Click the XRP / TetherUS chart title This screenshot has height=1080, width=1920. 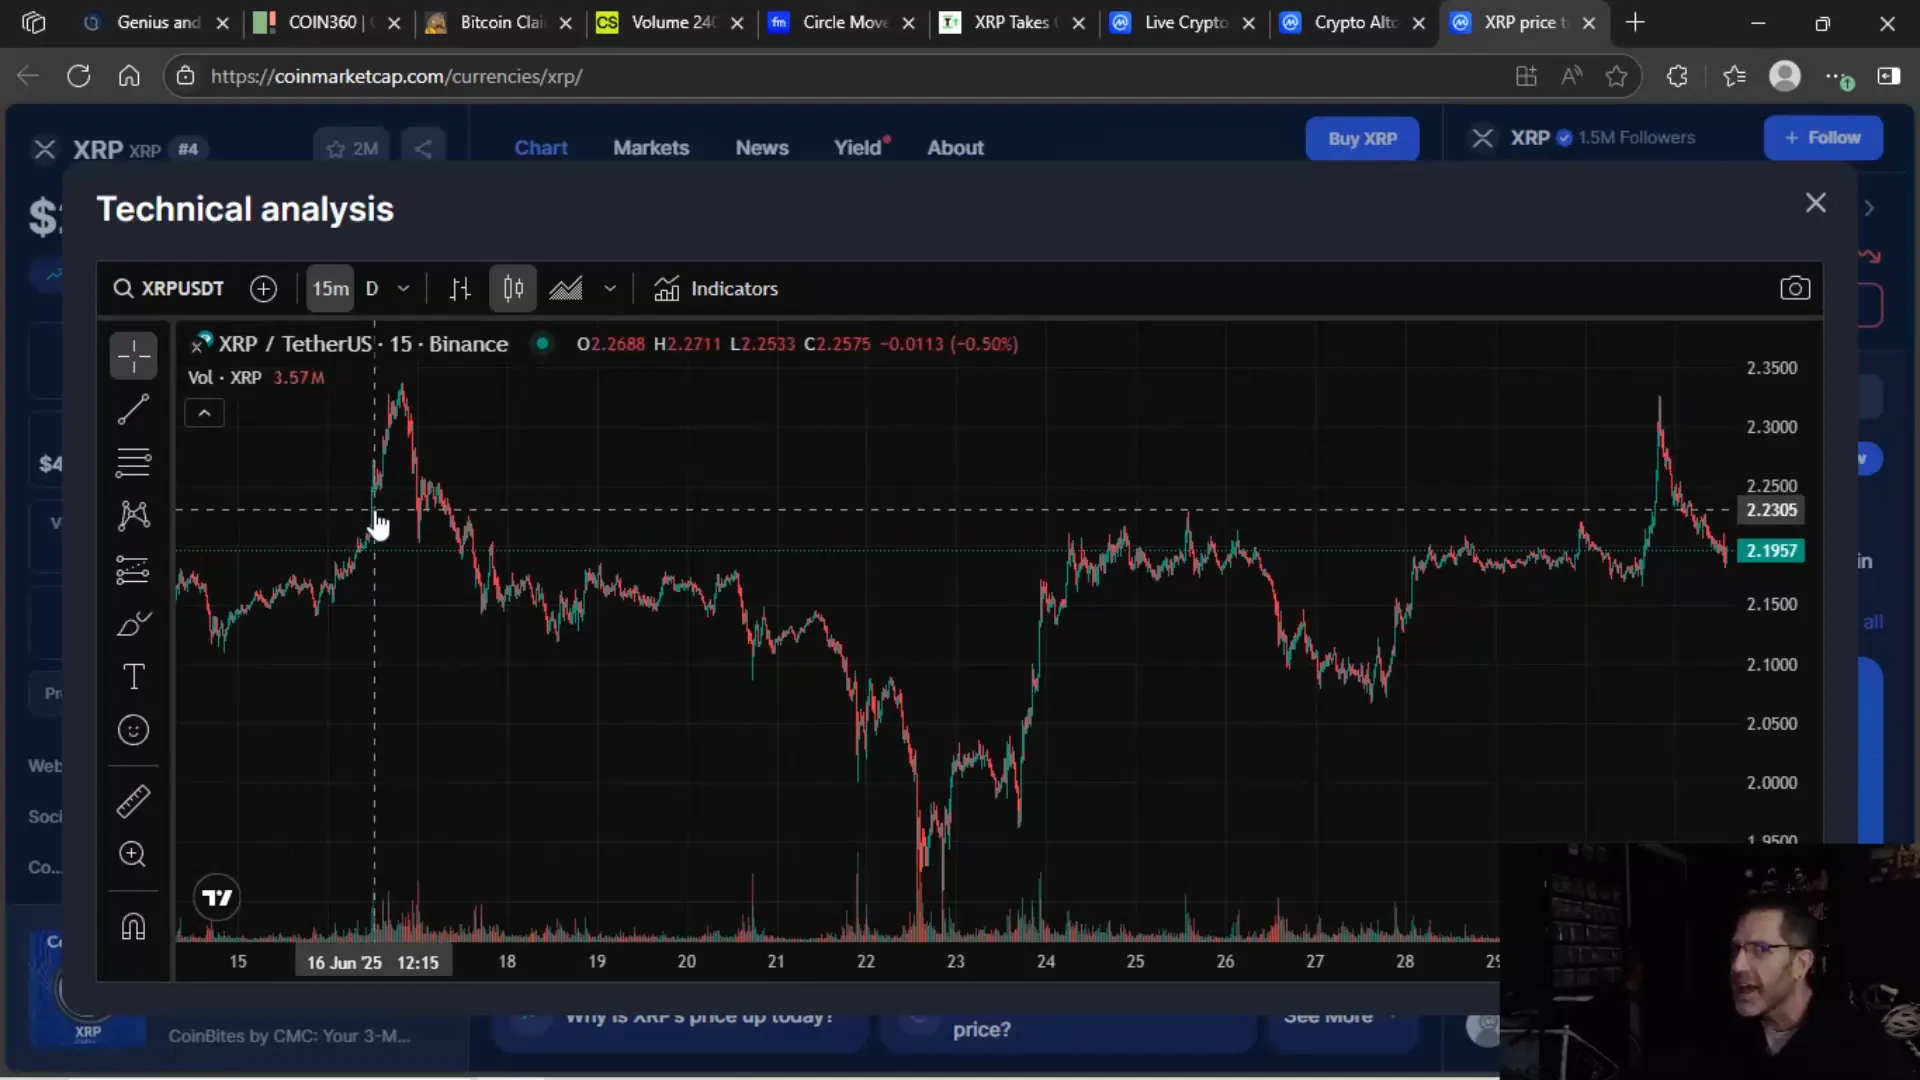pyautogui.click(x=363, y=344)
